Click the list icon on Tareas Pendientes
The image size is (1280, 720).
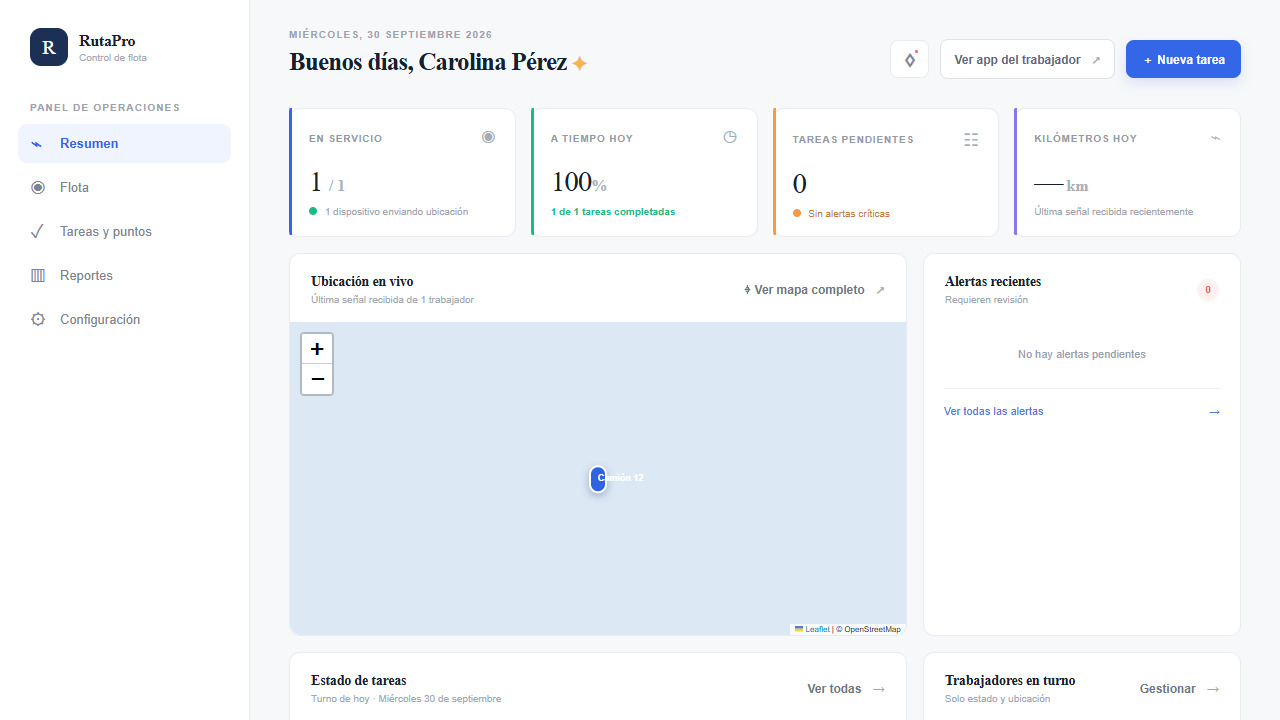click(971, 139)
